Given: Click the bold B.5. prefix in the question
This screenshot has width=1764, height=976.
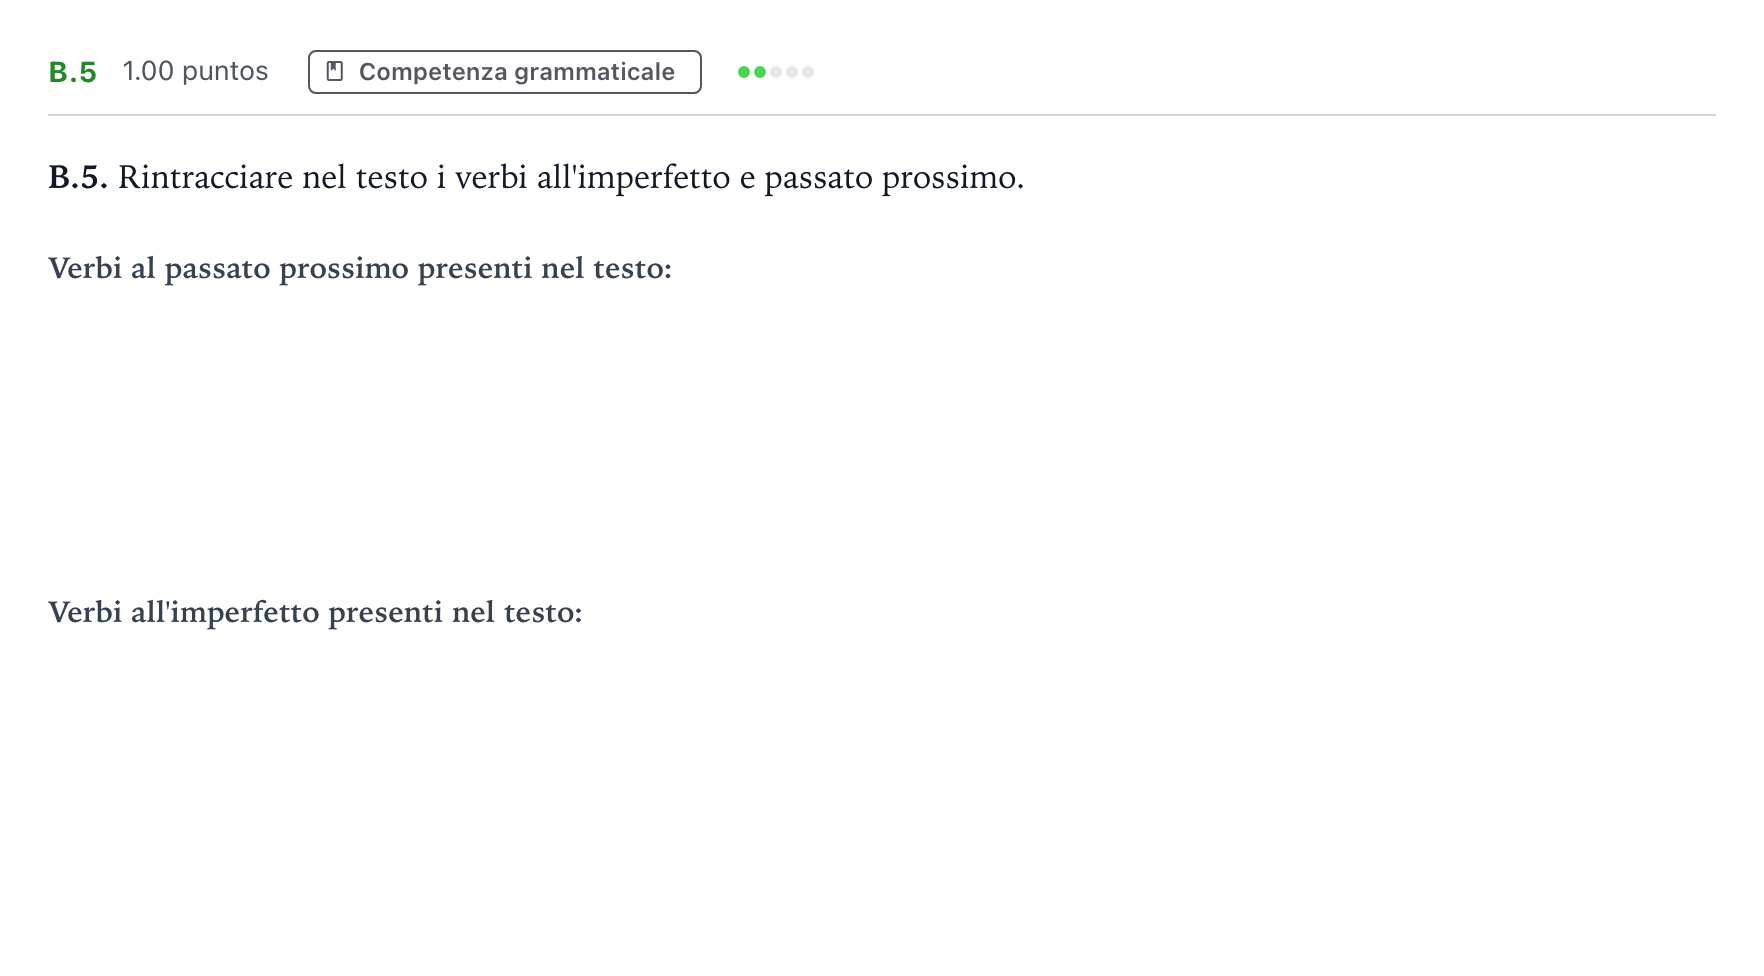Looking at the screenshot, I should tap(78, 177).
